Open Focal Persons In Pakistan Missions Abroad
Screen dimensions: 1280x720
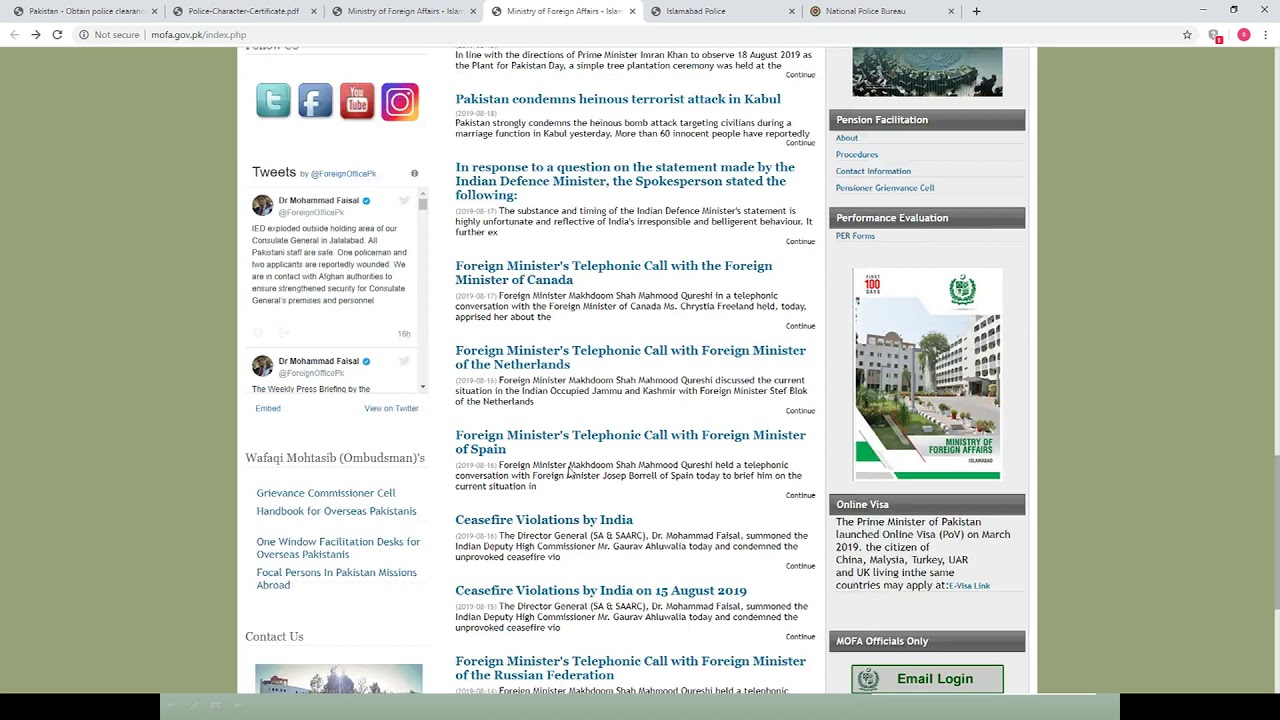coord(336,579)
